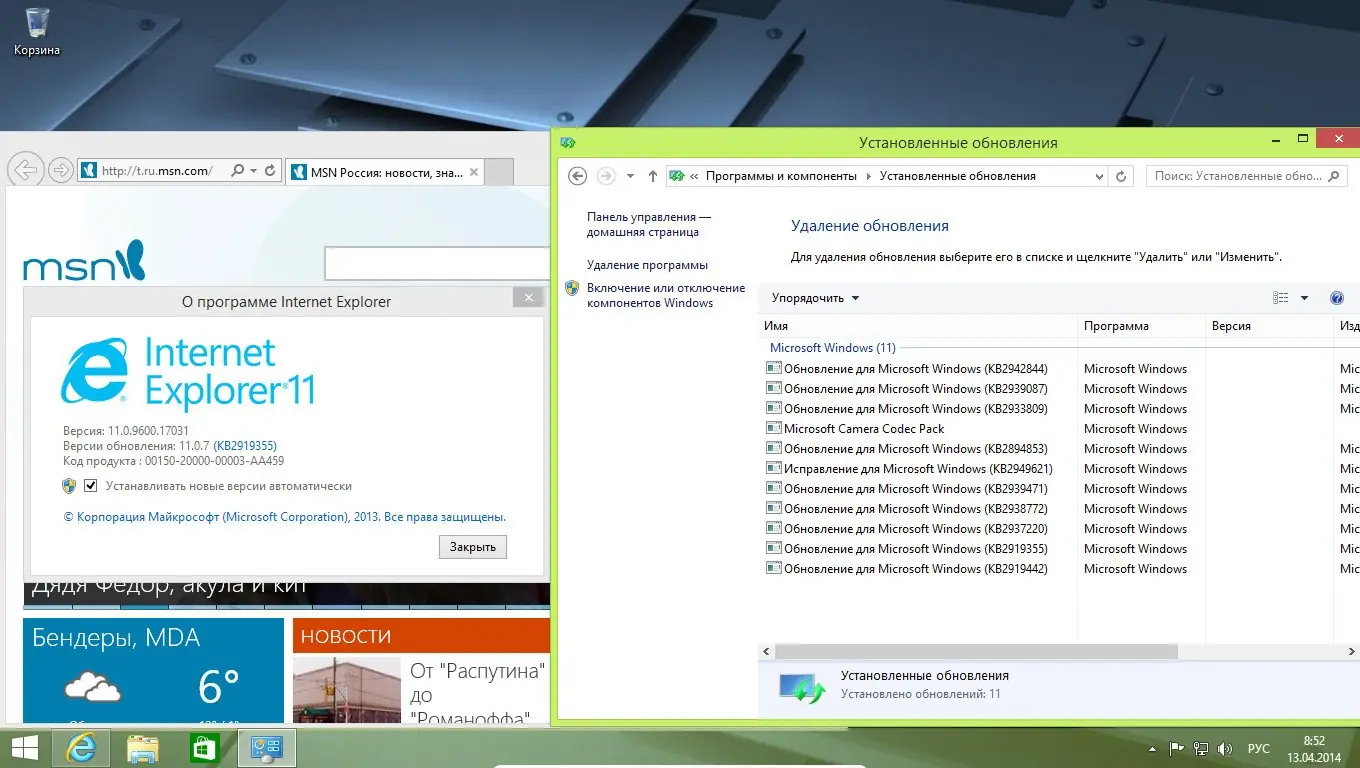Go back in Internet Explorer
1360x768 pixels.
coord(25,170)
